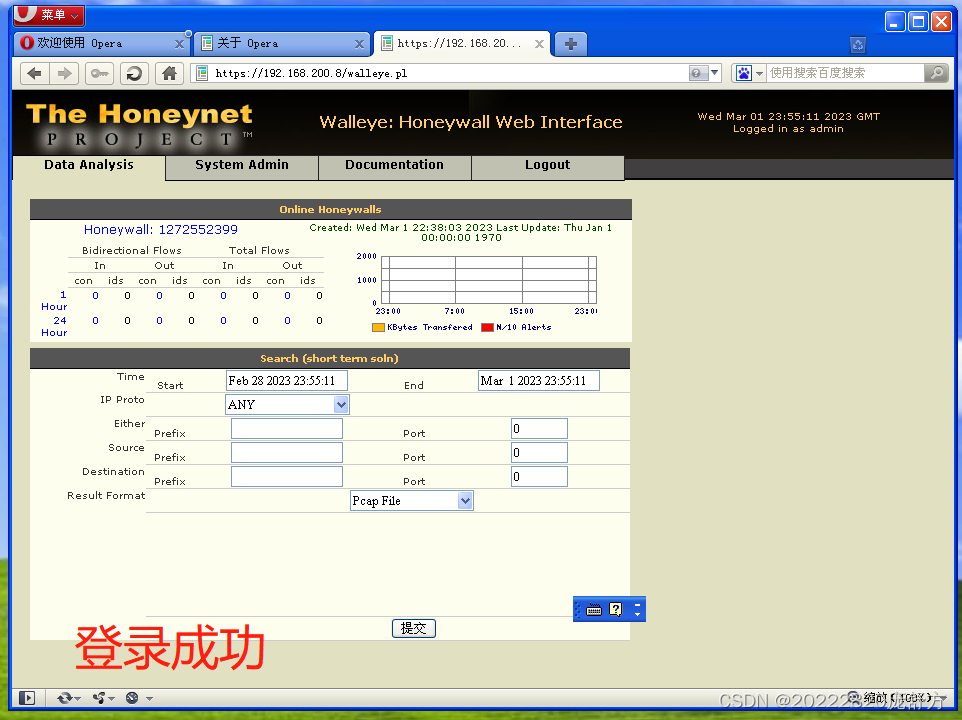The height and width of the screenshot is (720, 962).
Task: Click the language bar help icon
Action: (615, 609)
